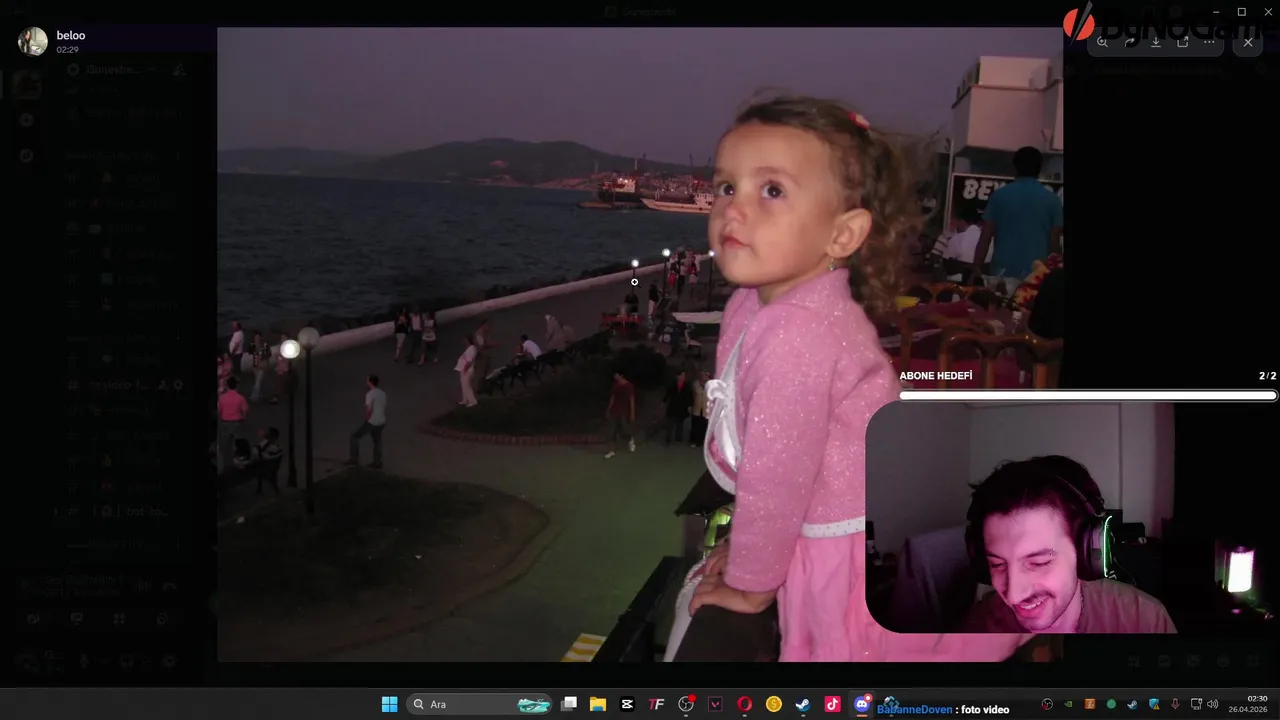Minimize the Discord window
The width and height of the screenshot is (1280, 720).
pos(1217,12)
